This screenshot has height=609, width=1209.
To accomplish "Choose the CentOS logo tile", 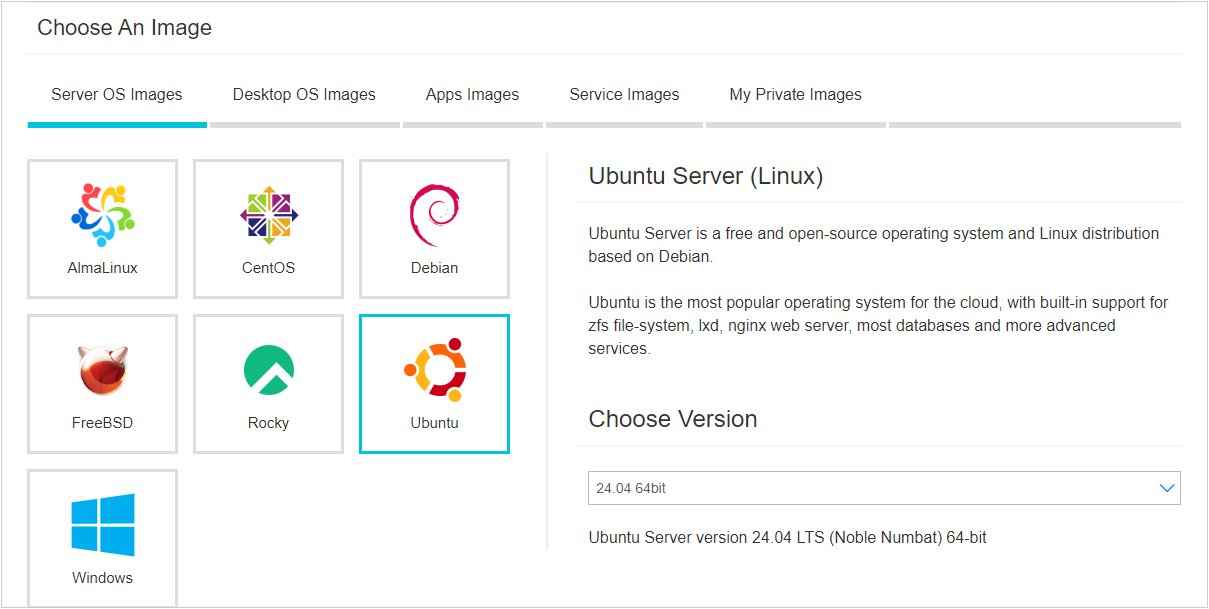I will [x=268, y=229].
